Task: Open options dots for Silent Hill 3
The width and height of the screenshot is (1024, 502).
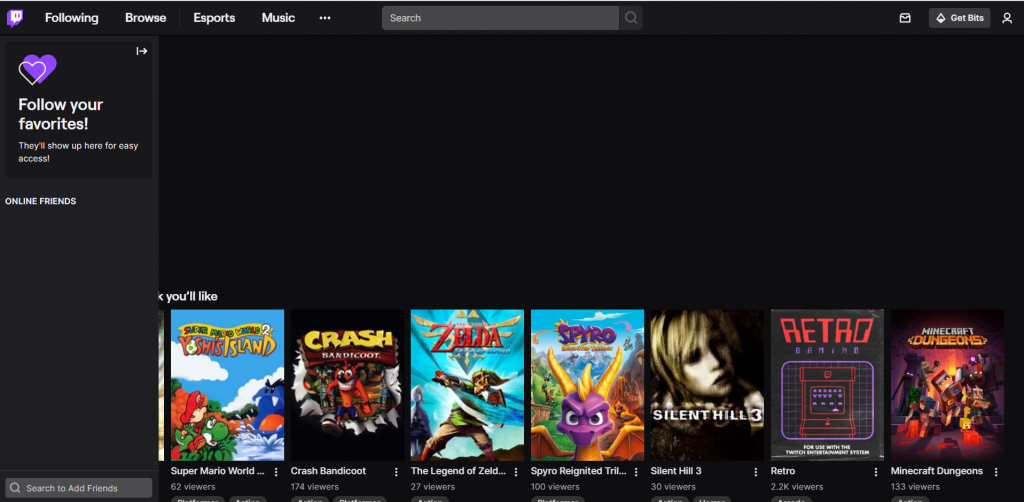Action: coord(756,472)
